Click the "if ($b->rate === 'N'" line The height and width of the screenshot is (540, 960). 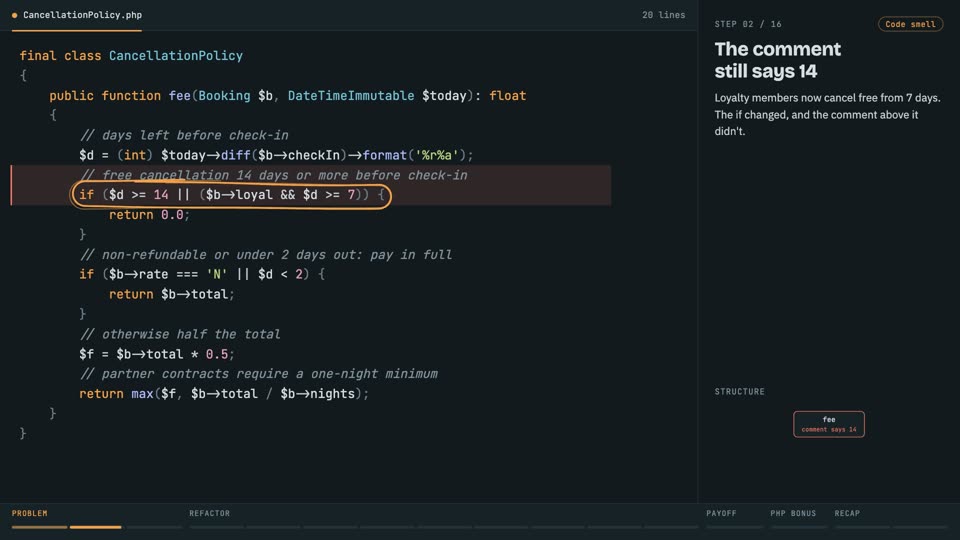(x=202, y=274)
